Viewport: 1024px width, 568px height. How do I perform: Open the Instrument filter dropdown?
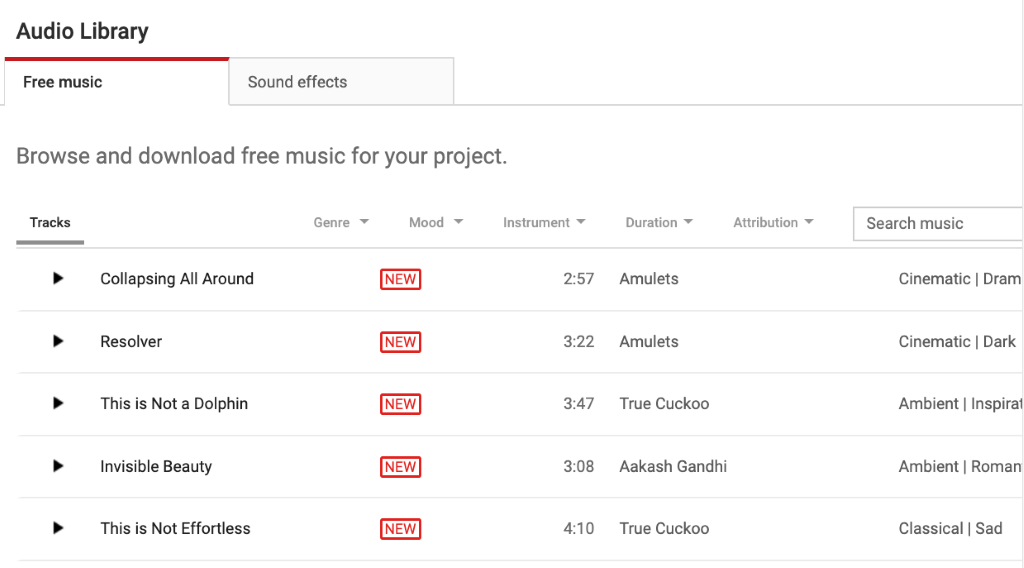[544, 223]
